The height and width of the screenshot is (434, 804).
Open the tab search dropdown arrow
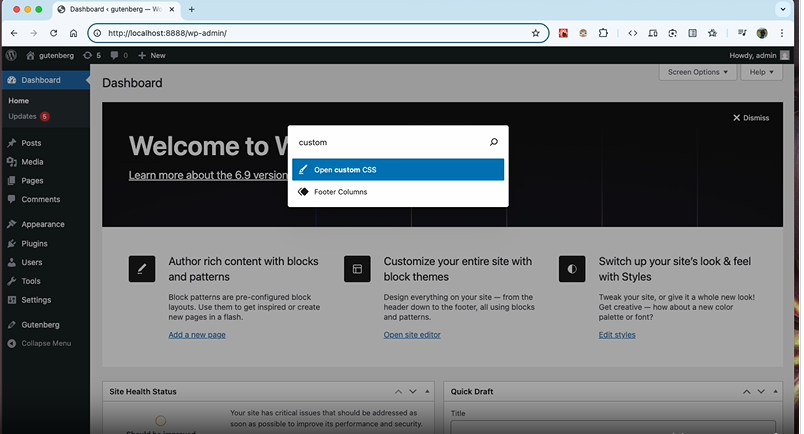click(783, 9)
